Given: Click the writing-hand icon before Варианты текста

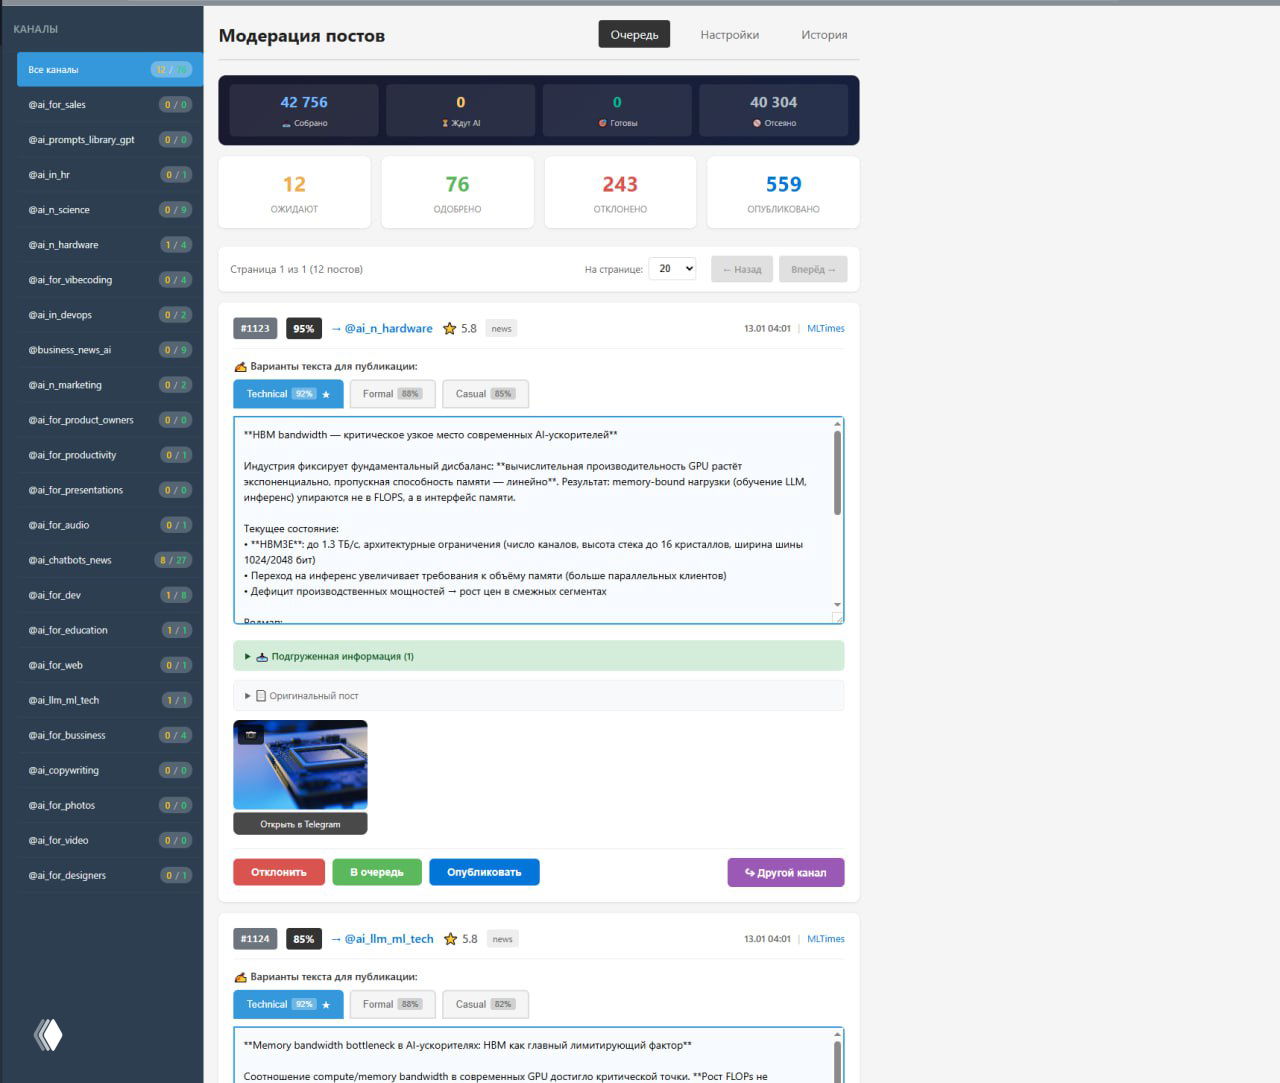Looking at the screenshot, I should pyautogui.click(x=239, y=366).
